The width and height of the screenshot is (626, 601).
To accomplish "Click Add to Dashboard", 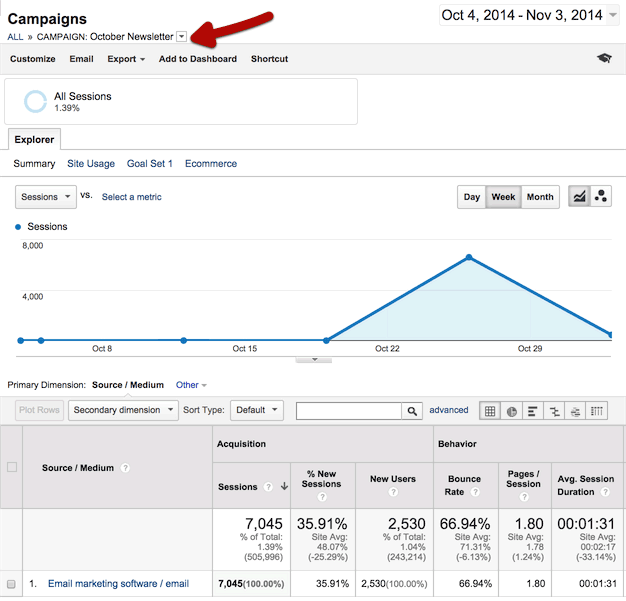I will click(x=198, y=59).
